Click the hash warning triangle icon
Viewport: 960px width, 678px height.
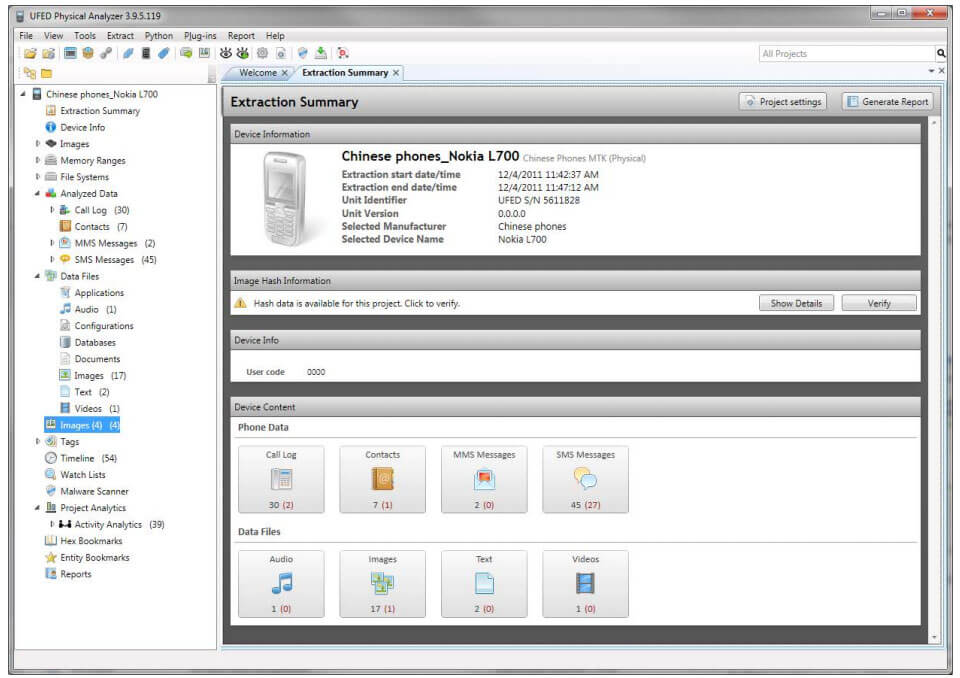point(241,303)
